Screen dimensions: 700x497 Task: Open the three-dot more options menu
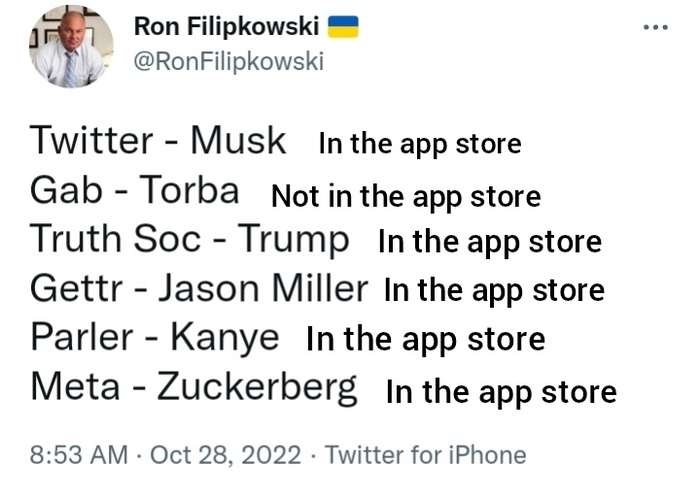point(656,27)
